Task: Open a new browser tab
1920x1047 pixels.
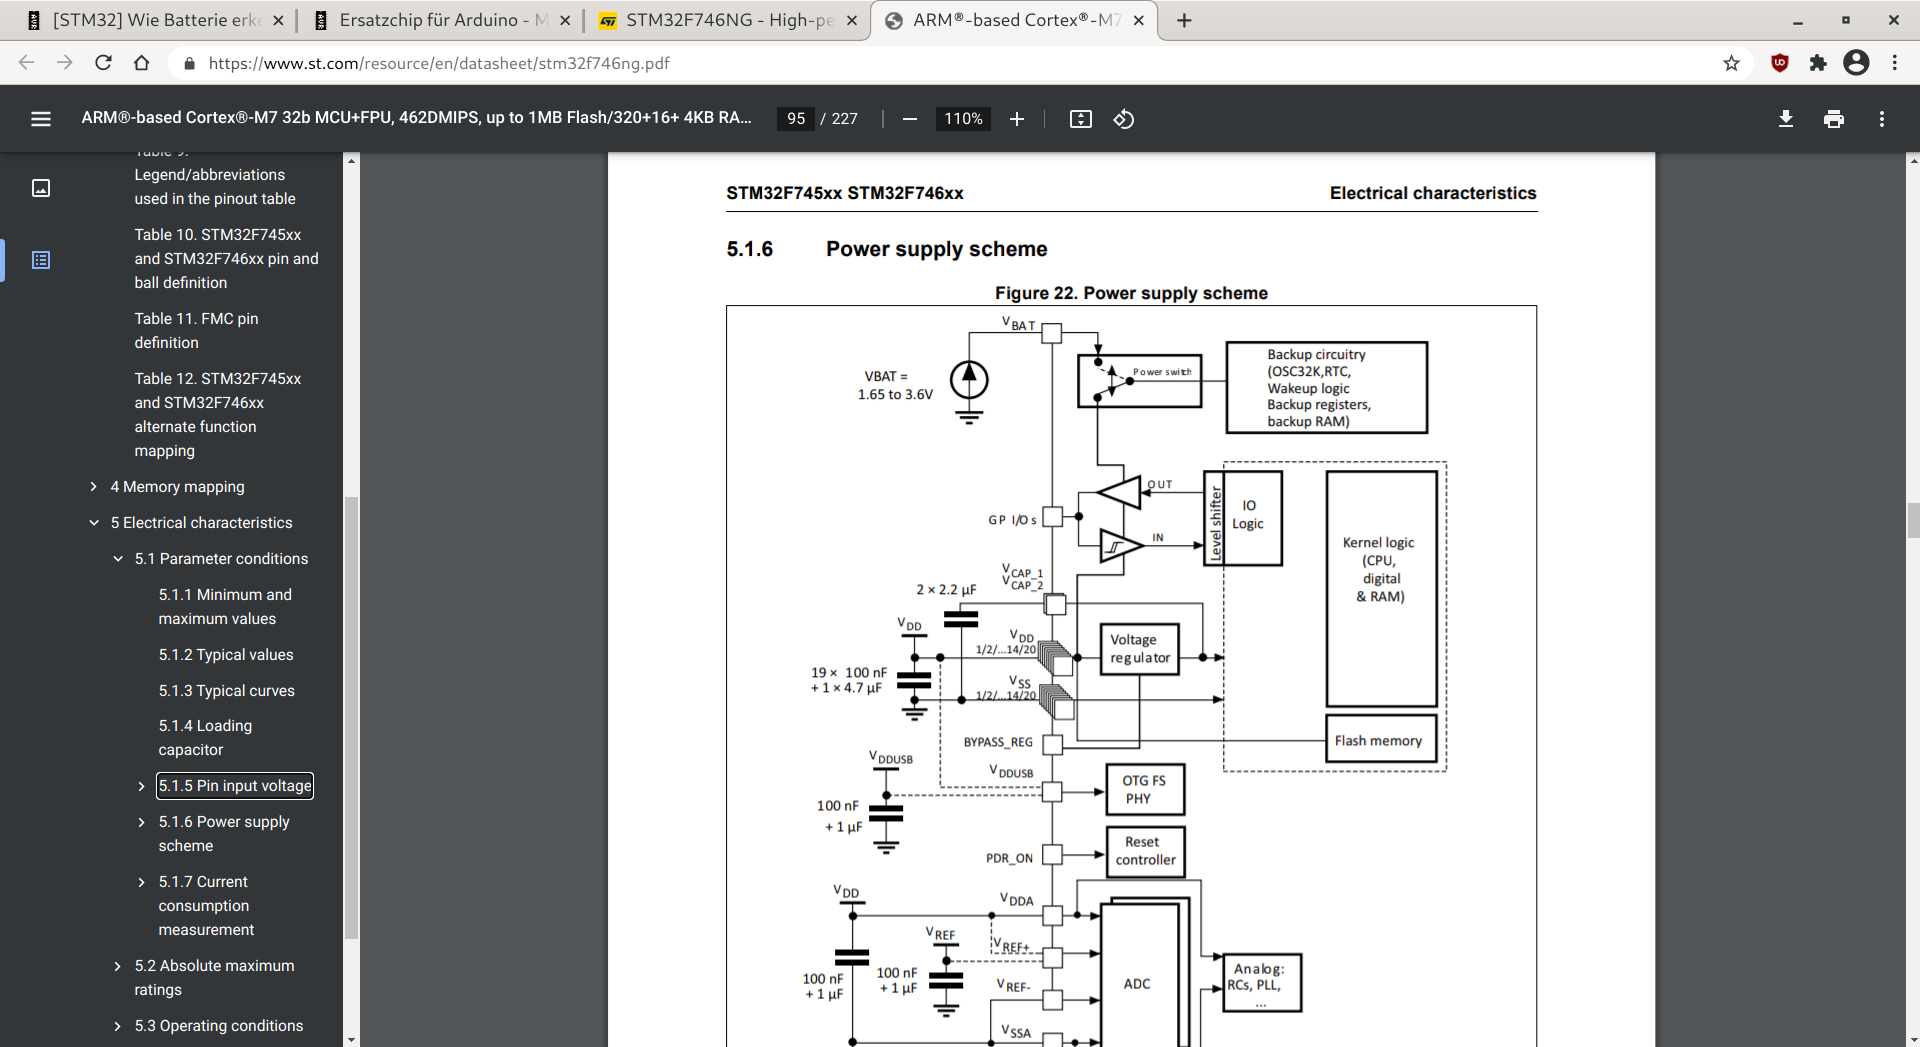Action: click(x=1184, y=20)
